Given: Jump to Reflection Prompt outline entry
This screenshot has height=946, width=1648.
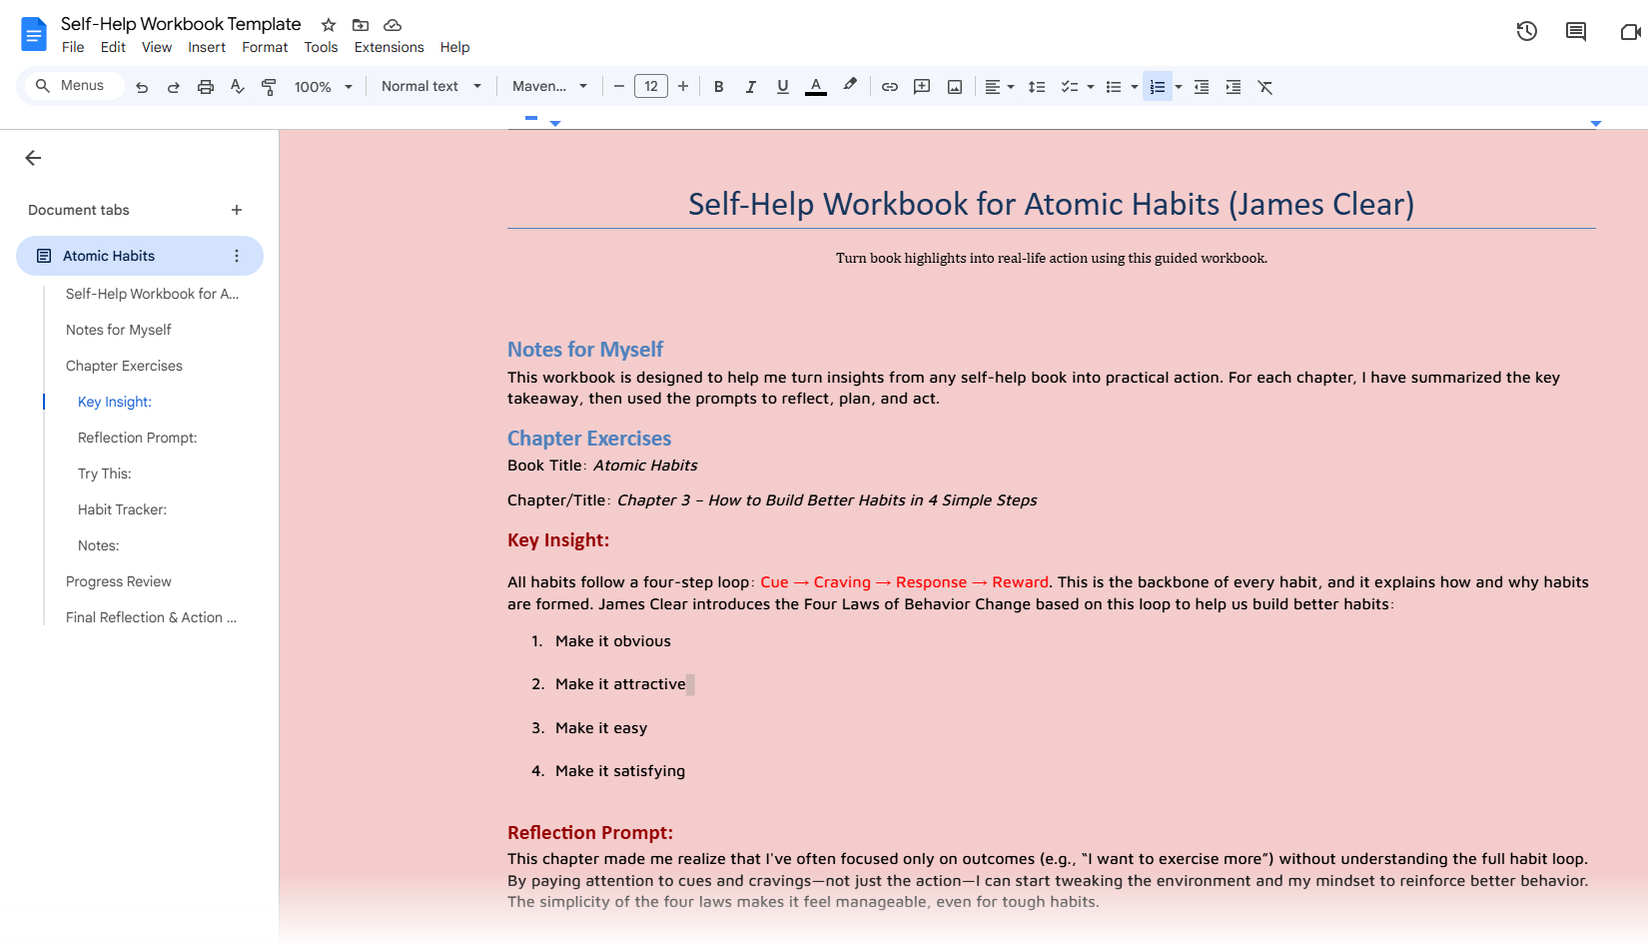Looking at the screenshot, I should click(137, 438).
